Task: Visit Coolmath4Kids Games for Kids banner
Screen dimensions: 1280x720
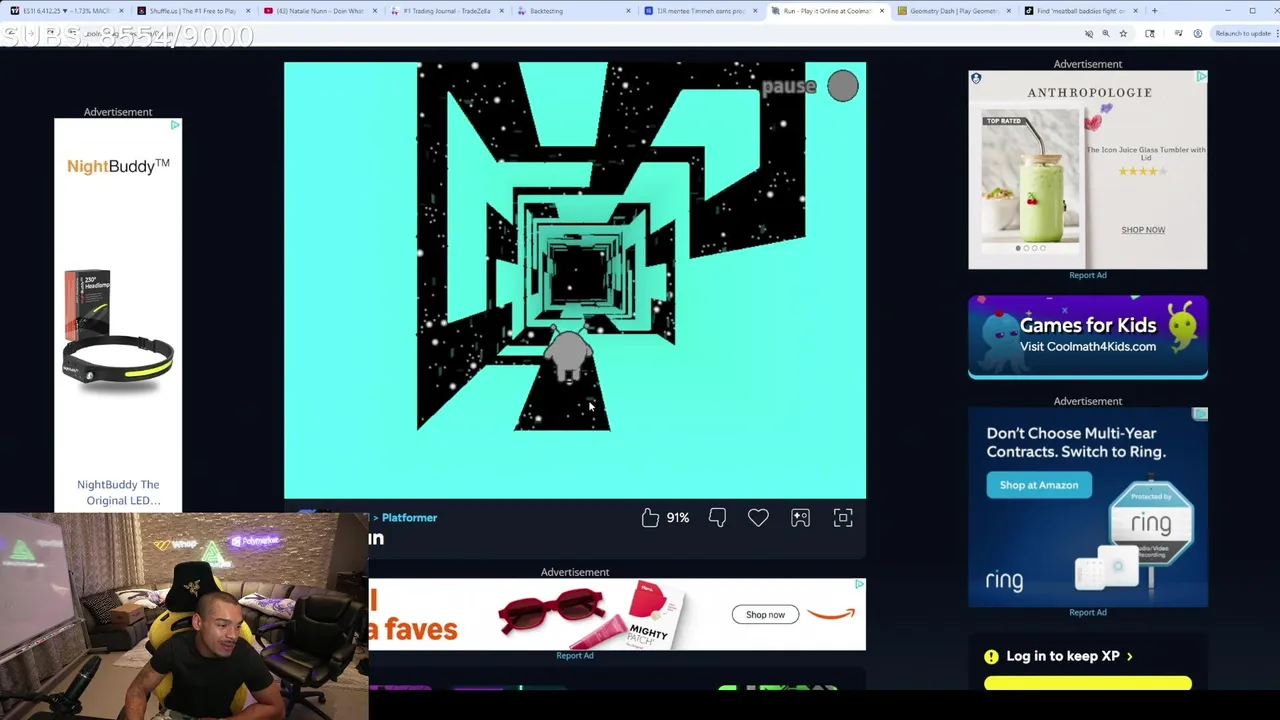Action: click(x=1088, y=337)
